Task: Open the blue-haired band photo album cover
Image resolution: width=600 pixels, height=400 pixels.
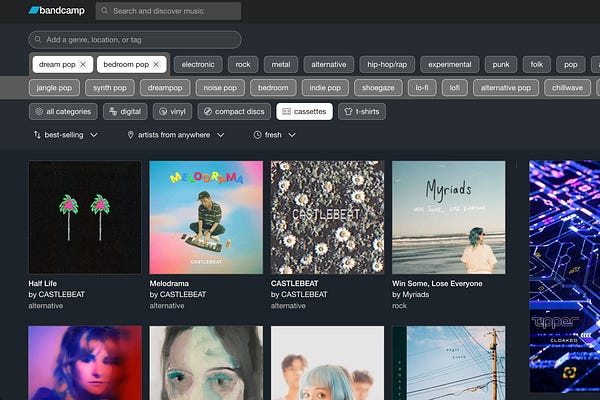Action: 328,363
